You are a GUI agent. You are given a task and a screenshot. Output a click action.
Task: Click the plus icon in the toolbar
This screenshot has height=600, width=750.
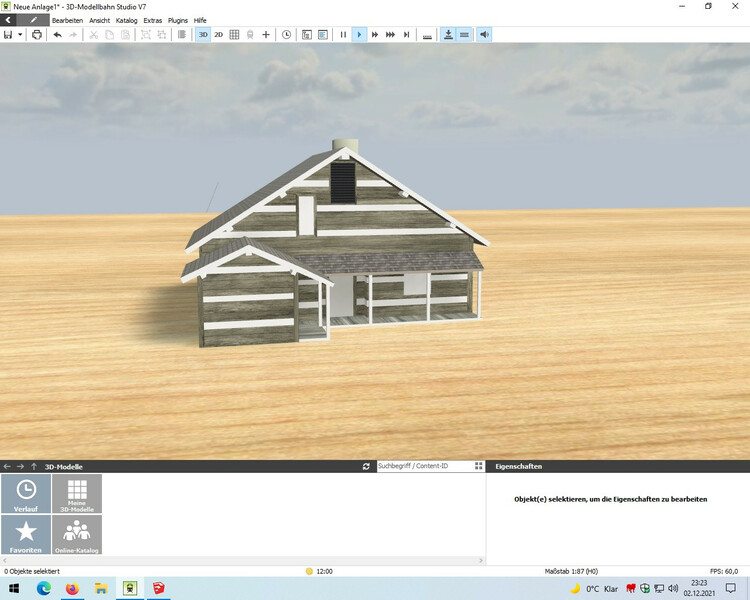point(265,34)
